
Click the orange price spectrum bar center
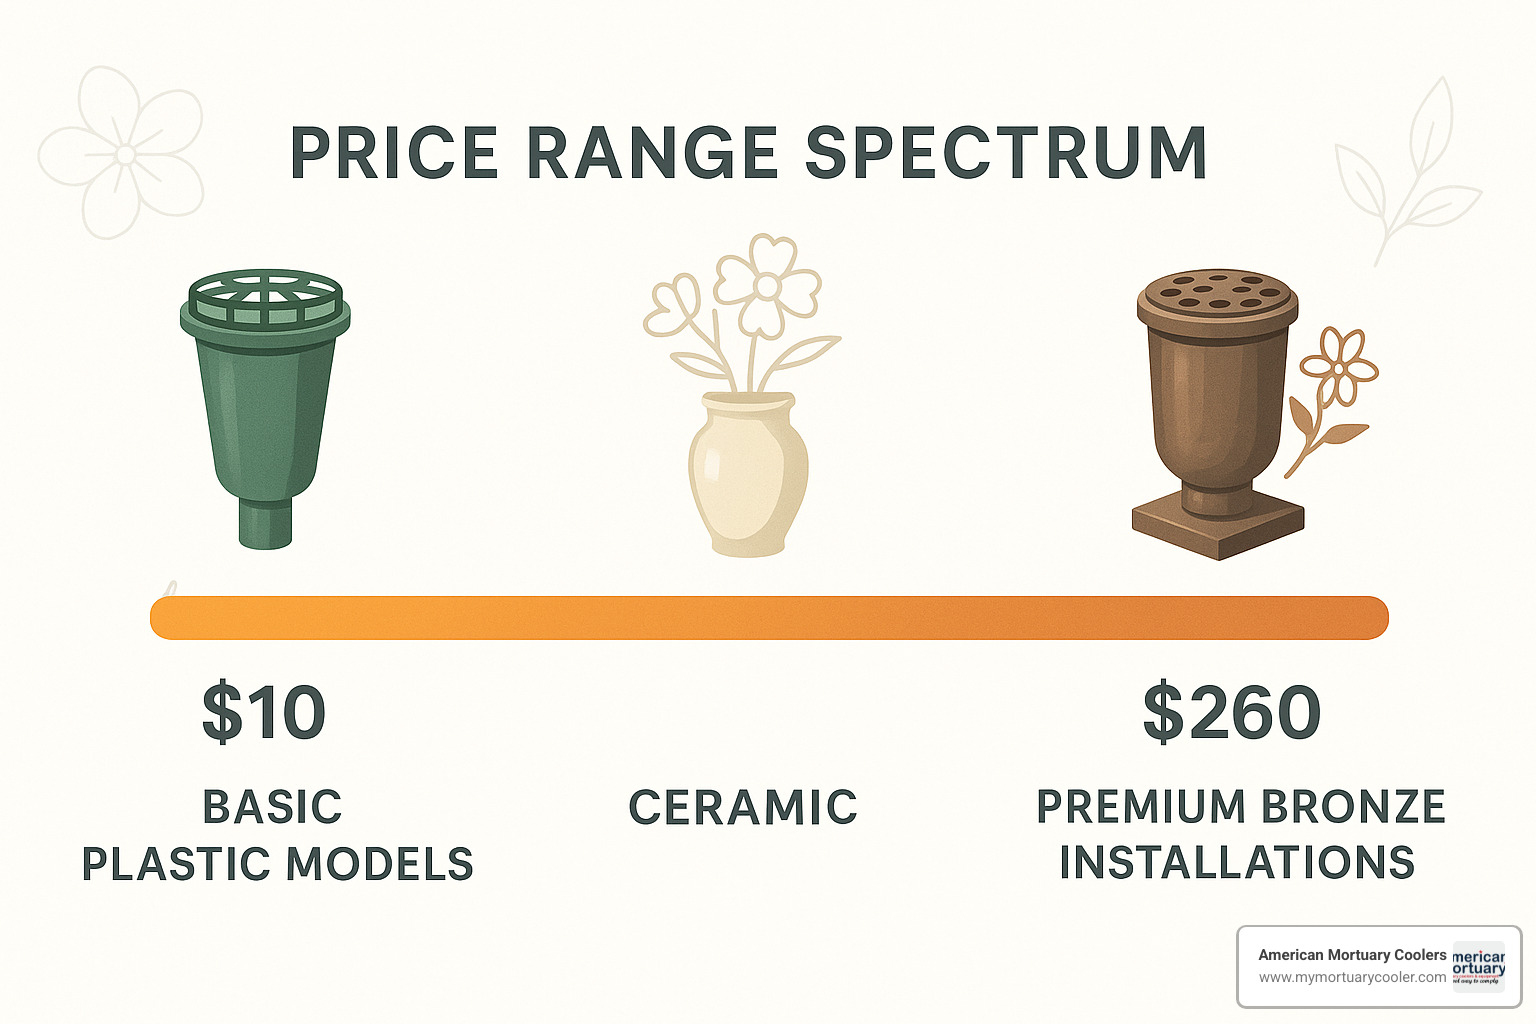point(769,618)
